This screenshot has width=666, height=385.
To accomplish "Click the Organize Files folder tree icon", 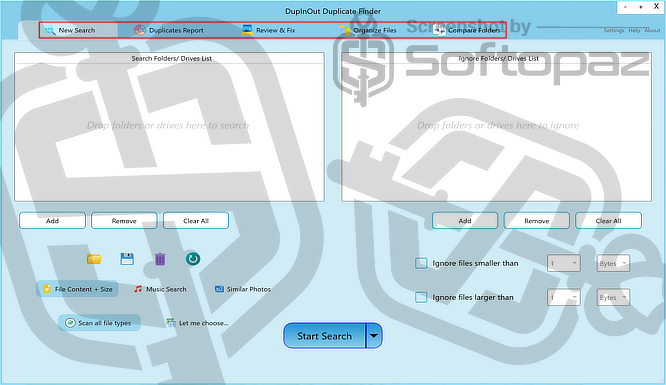I will [345, 30].
